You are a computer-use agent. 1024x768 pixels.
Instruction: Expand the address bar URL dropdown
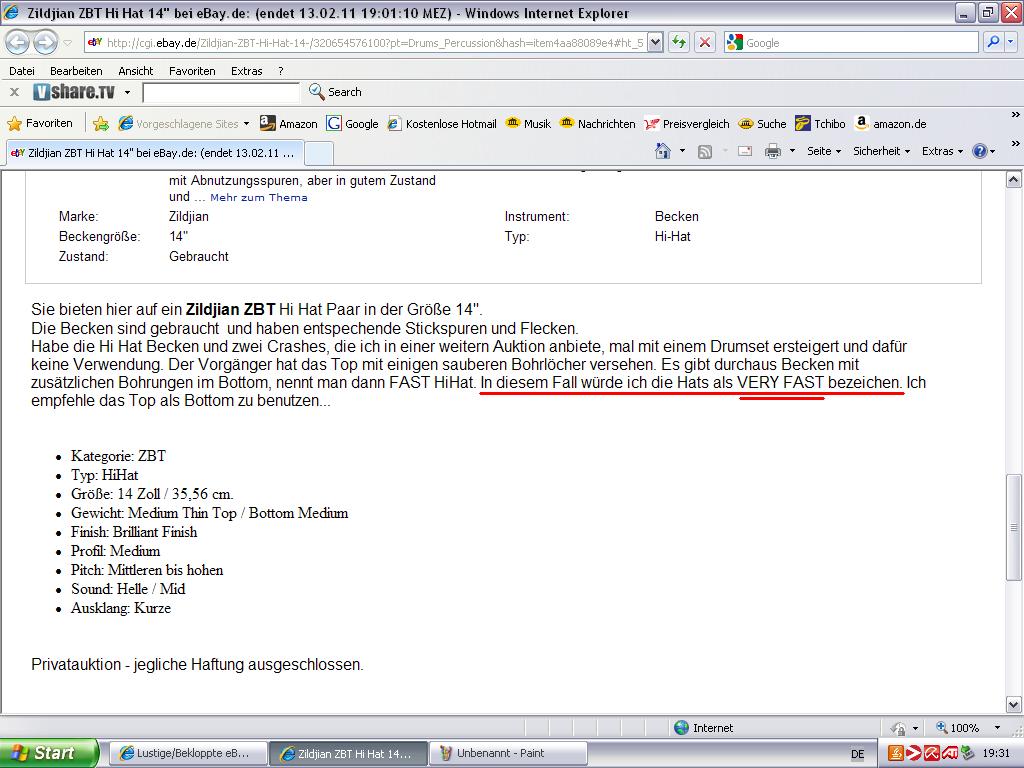[656, 42]
